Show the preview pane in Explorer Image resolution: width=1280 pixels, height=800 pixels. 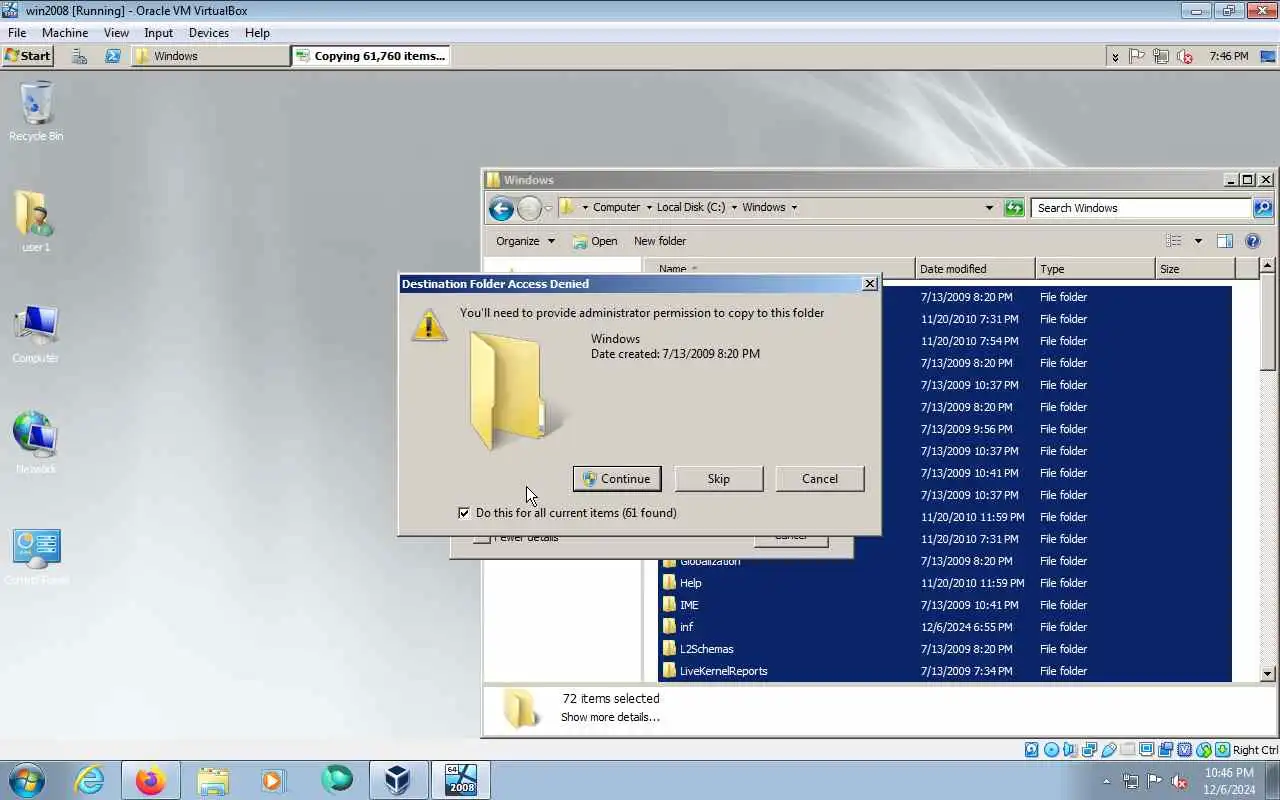(x=1225, y=241)
